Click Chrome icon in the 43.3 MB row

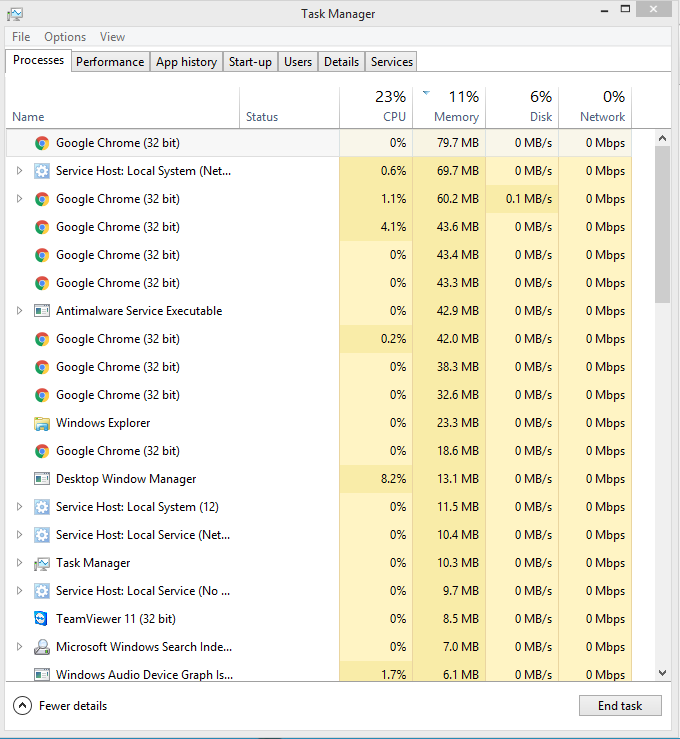point(42,283)
